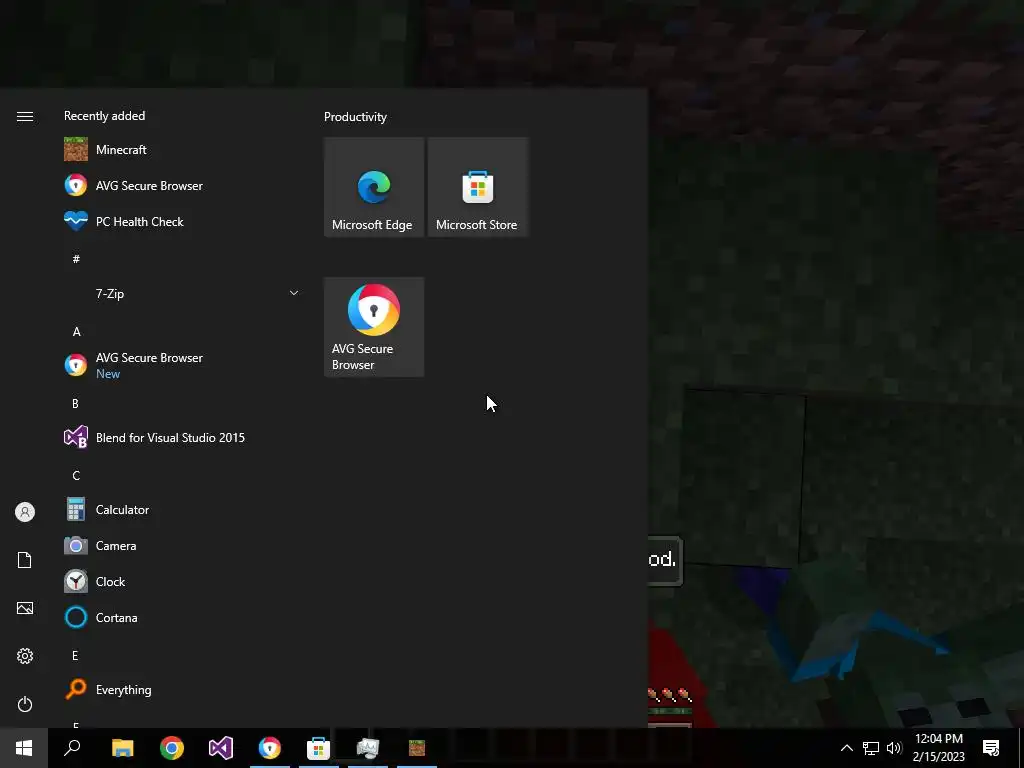Click the Recently added heading
1024x768 pixels.
click(x=104, y=116)
